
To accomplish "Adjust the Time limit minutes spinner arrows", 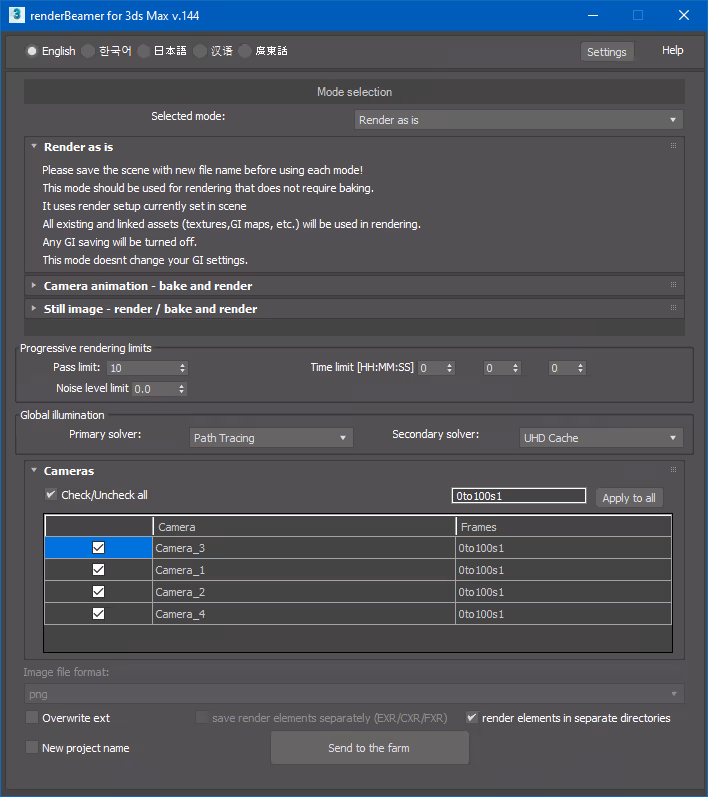I will [515, 368].
